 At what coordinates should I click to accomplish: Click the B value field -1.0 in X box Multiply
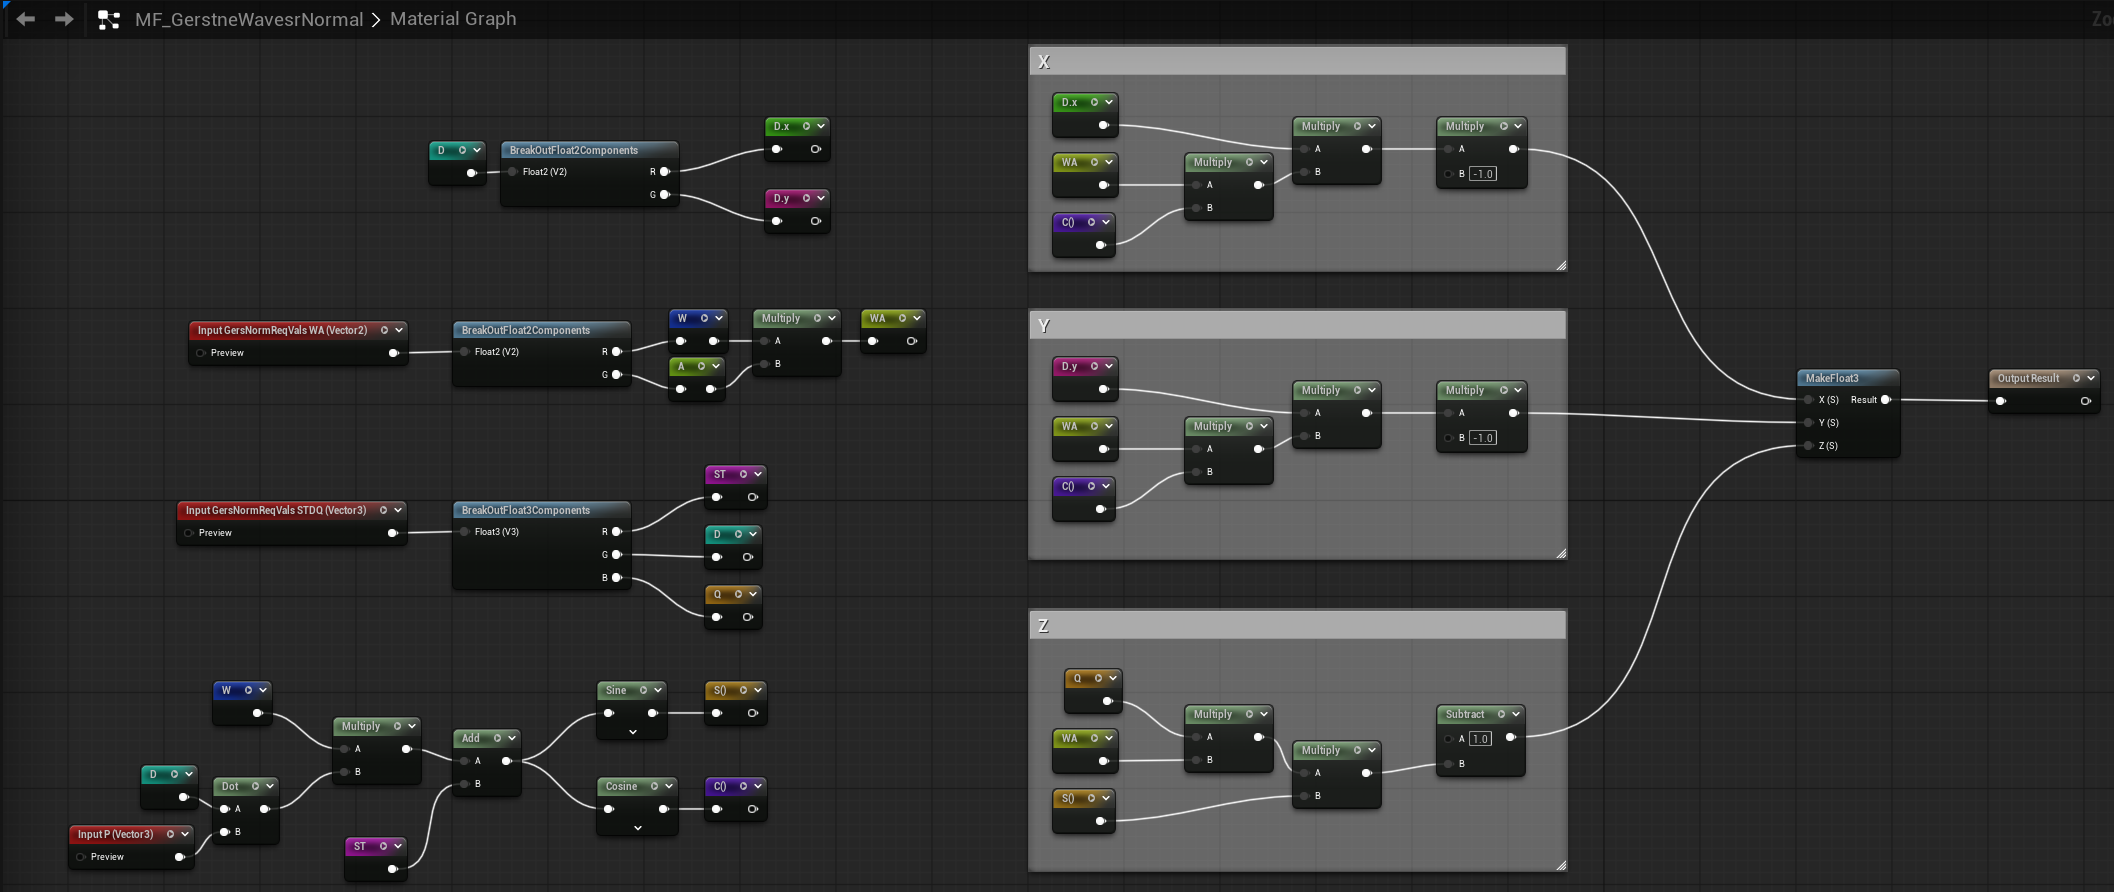(x=1483, y=174)
